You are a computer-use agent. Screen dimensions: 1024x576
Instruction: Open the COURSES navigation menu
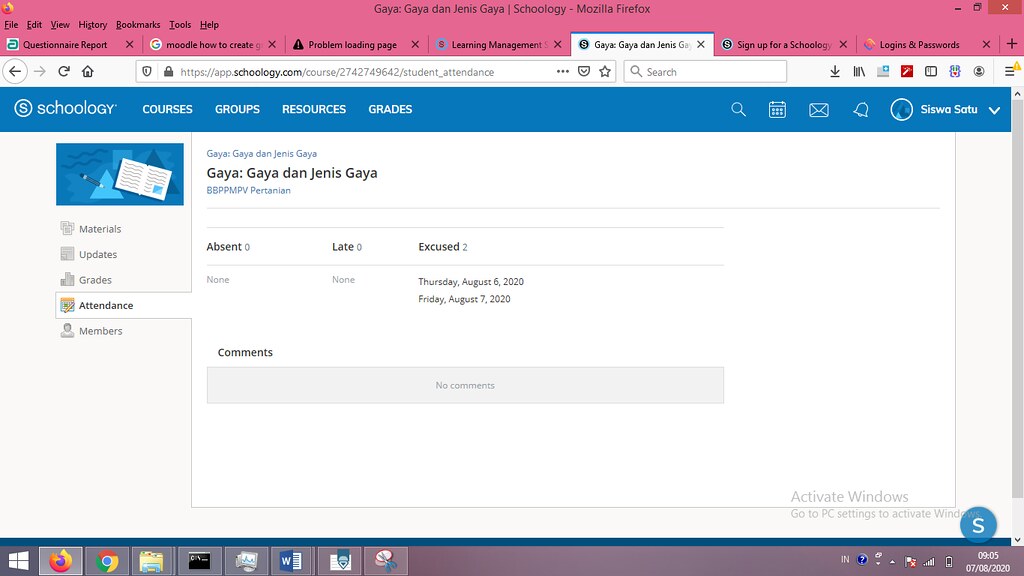click(167, 110)
